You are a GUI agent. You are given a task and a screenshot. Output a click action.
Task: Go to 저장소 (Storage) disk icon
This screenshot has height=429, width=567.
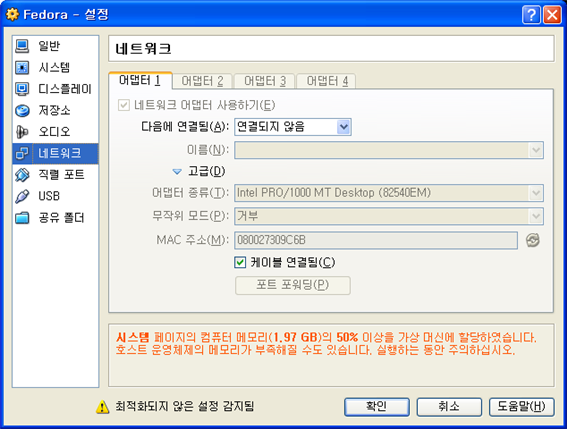(x=22, y=110)
